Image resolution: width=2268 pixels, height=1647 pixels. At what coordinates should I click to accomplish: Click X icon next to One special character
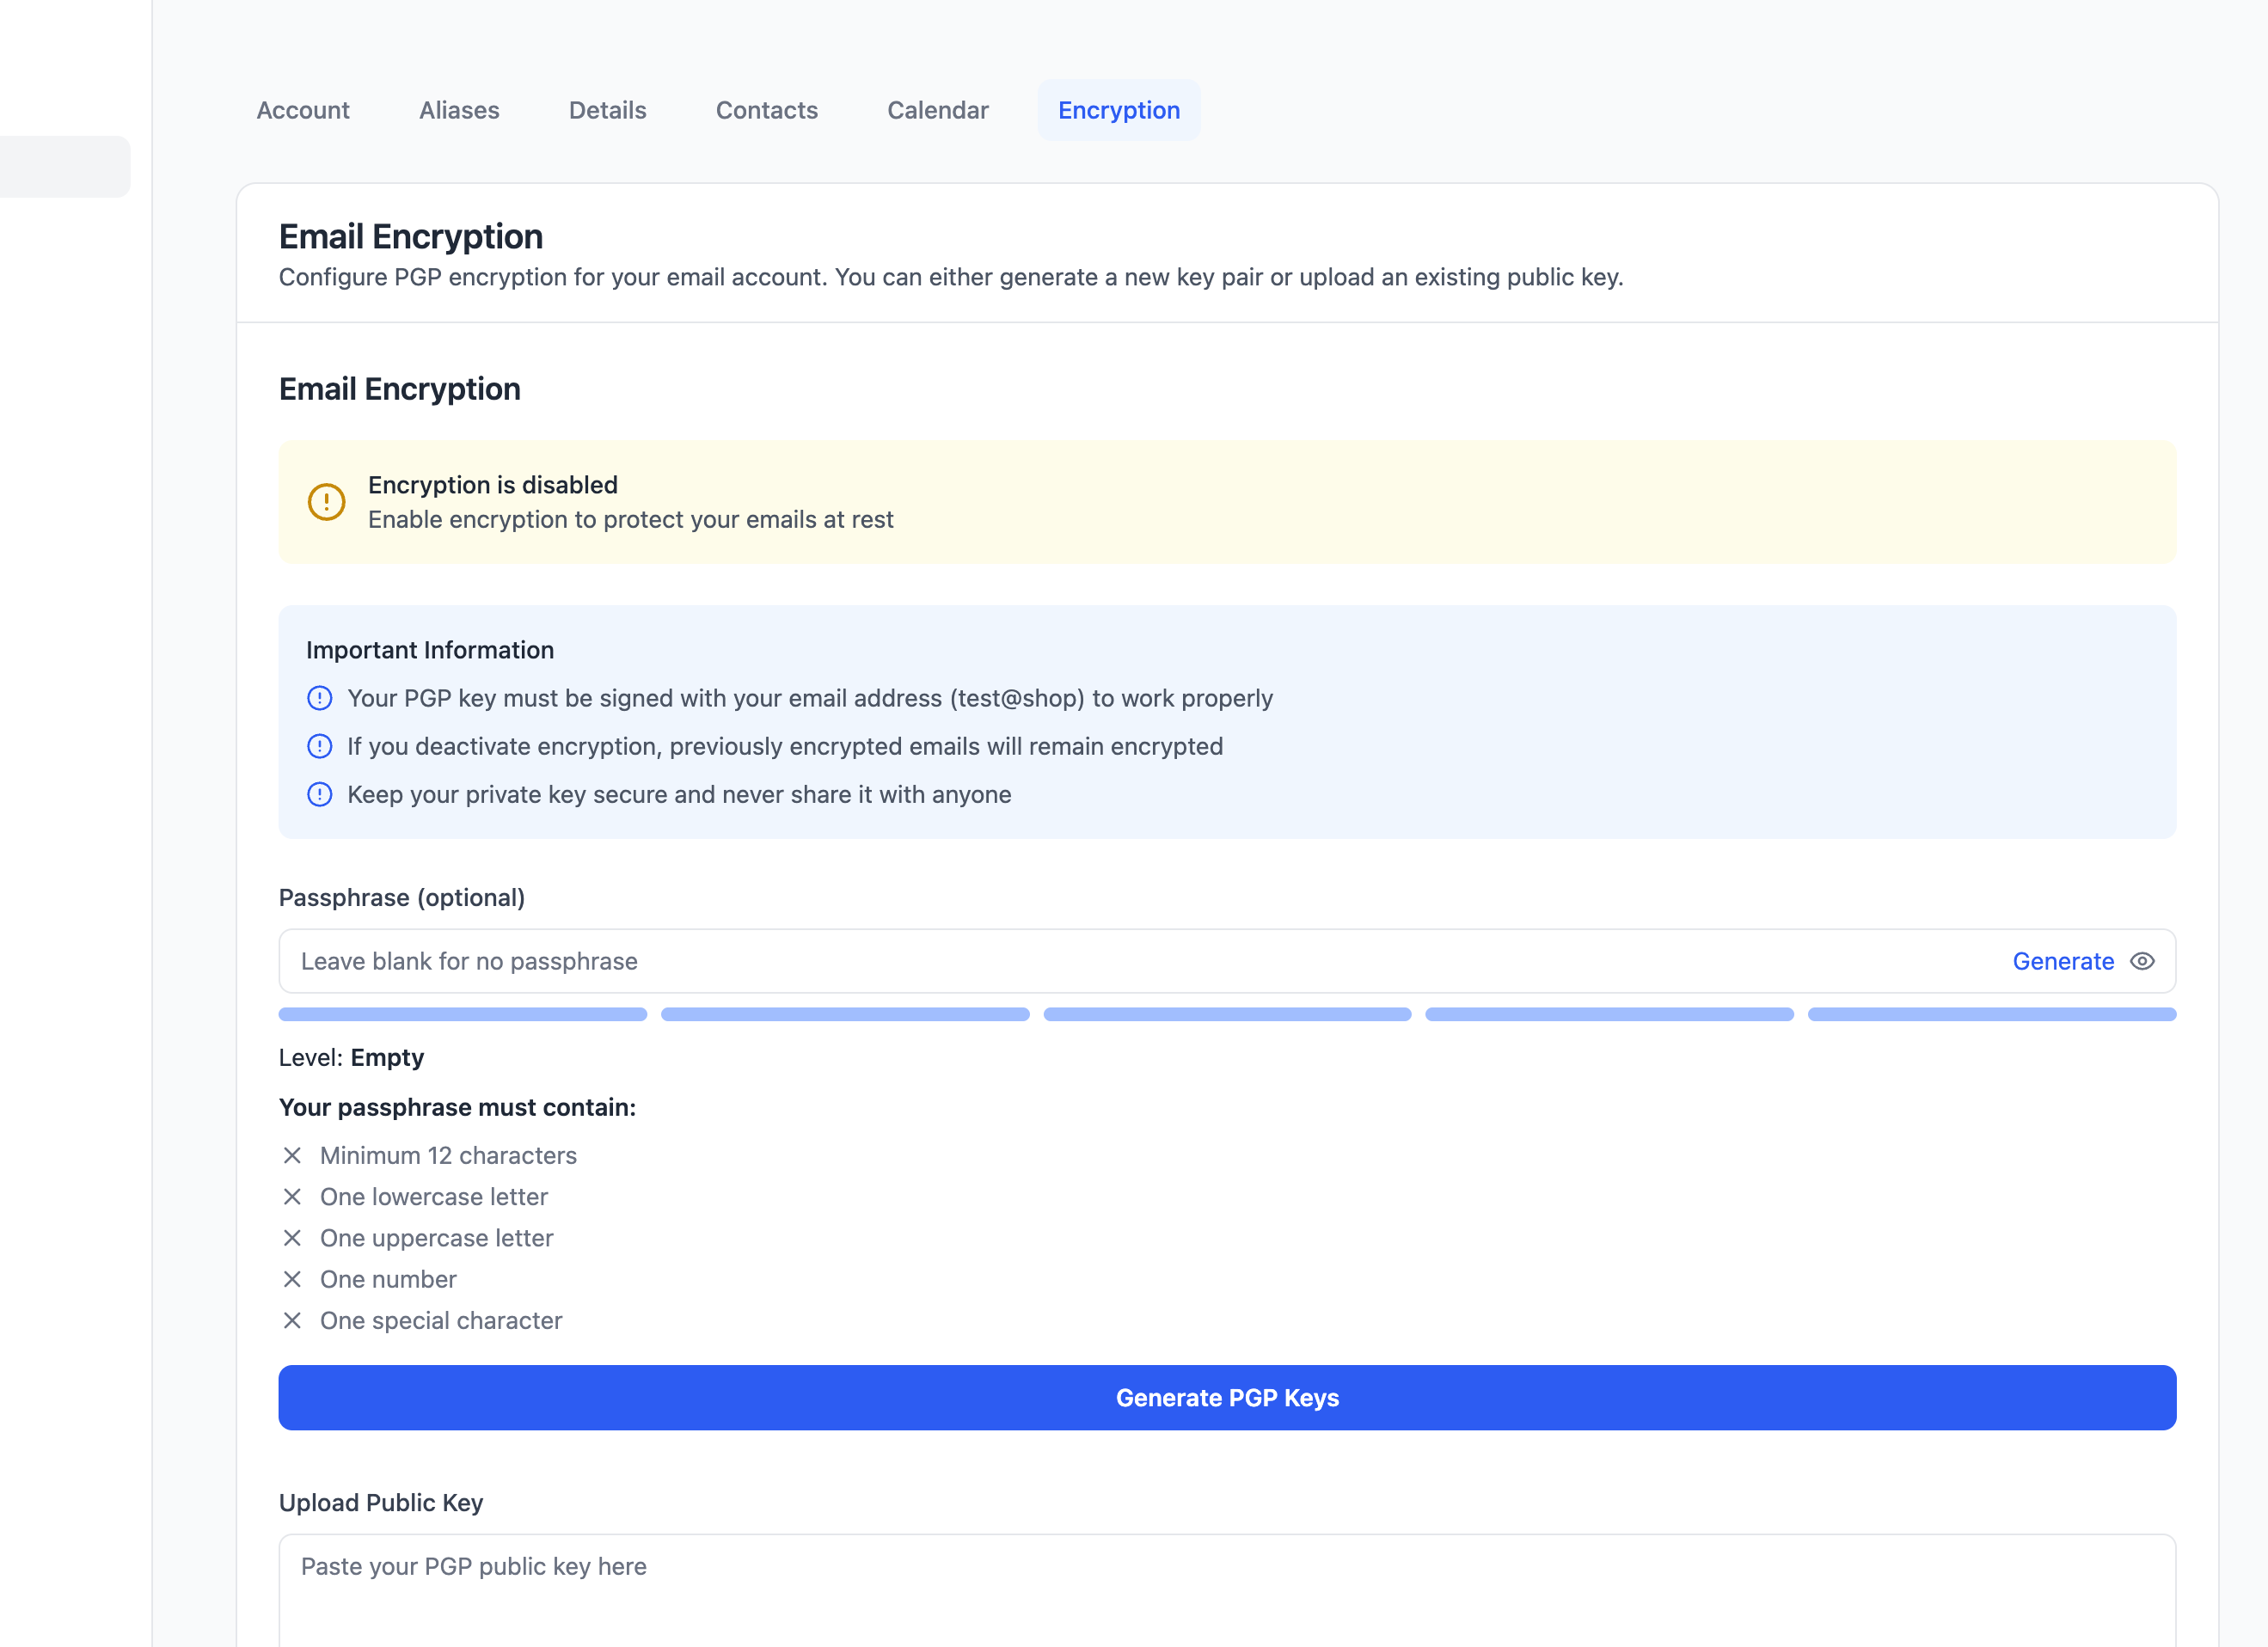[292, 1320]
